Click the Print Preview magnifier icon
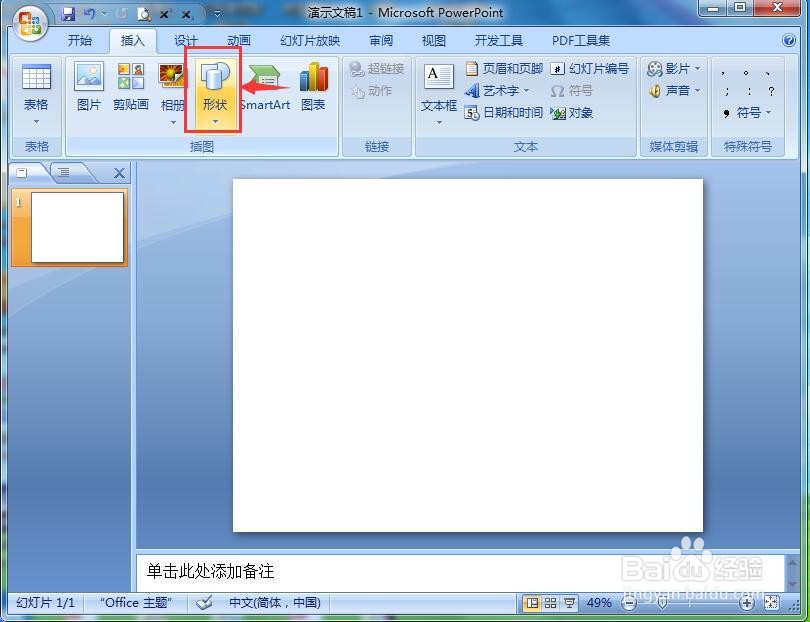Viewport: 810px width, 622px height. (143, 14)
